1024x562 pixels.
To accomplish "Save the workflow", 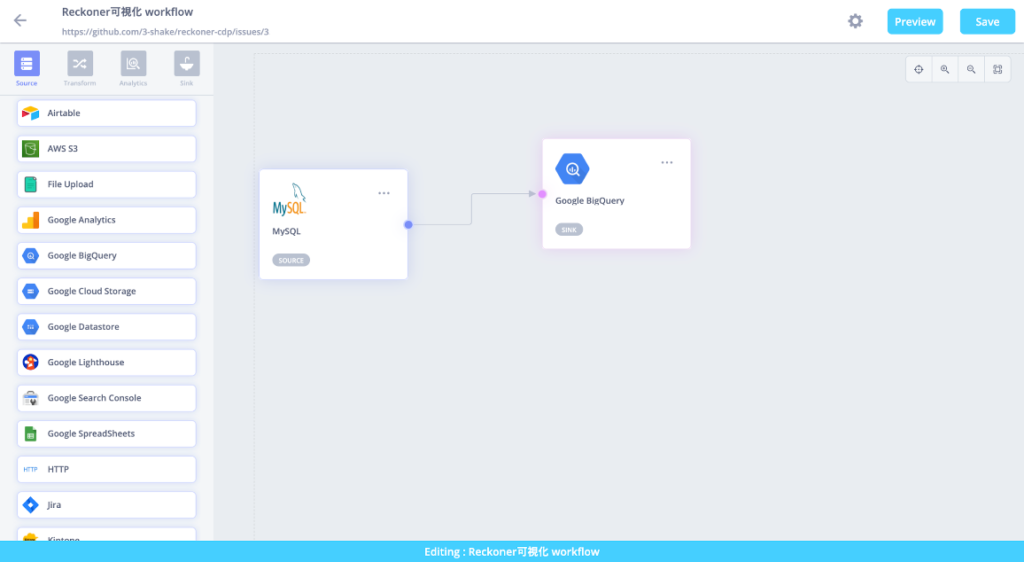I will point(987,22).
